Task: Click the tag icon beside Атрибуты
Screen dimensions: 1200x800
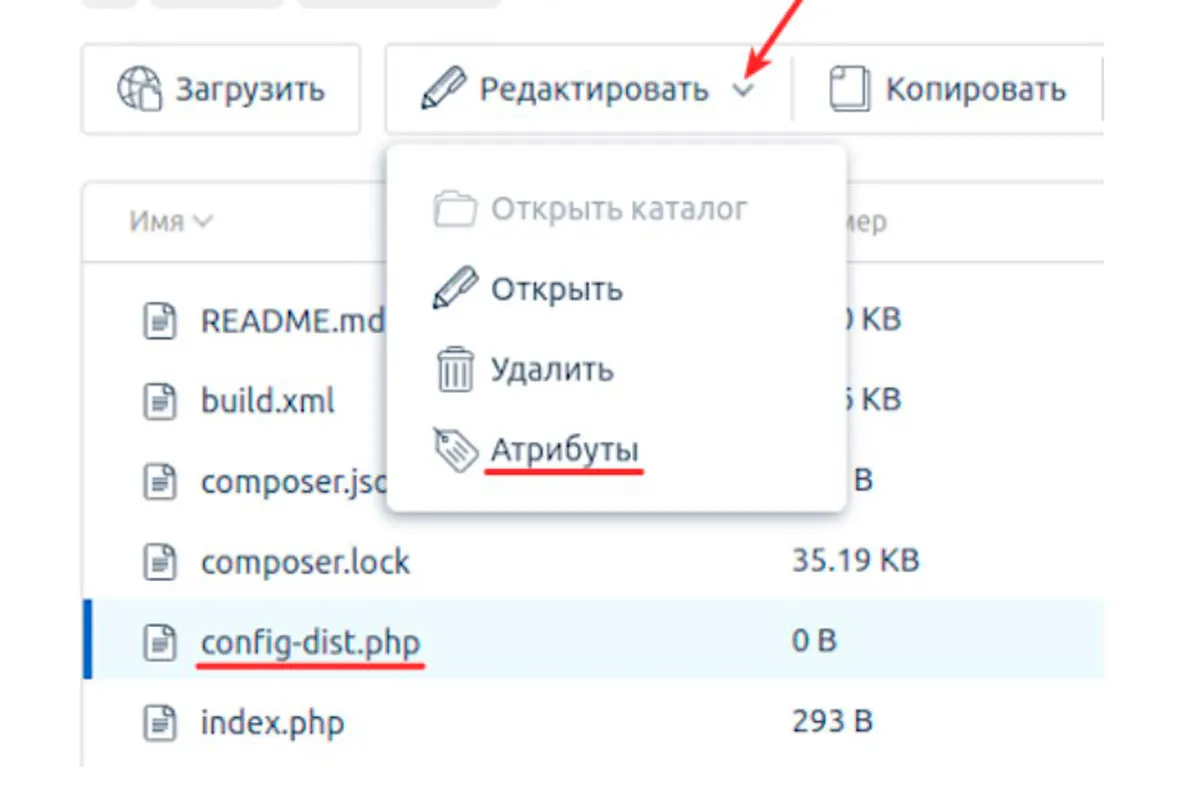Action: click(x=455, y=450)
